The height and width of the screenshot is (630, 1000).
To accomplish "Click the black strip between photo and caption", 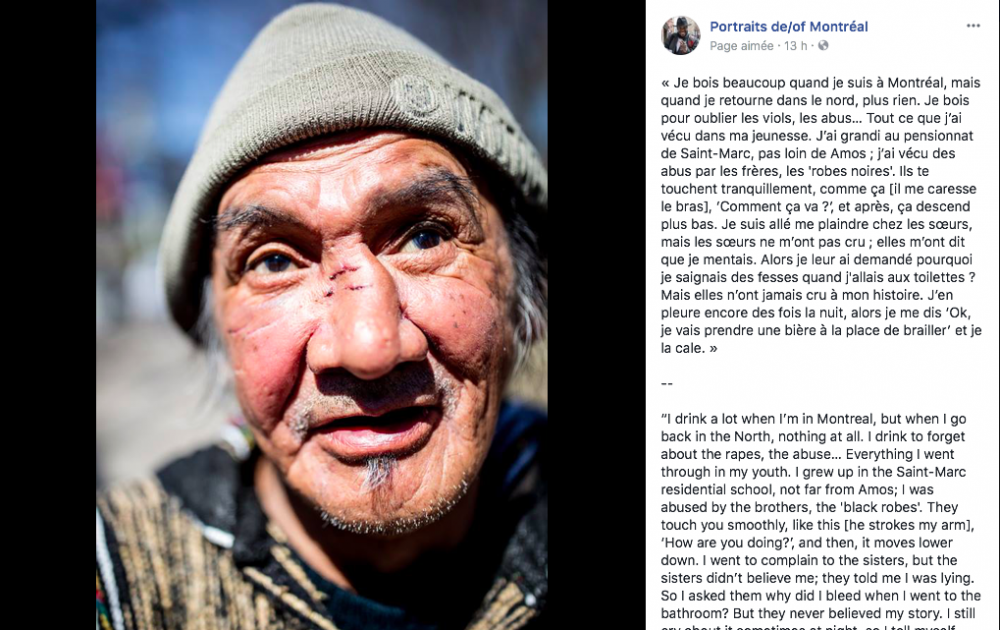I will 596,315.
